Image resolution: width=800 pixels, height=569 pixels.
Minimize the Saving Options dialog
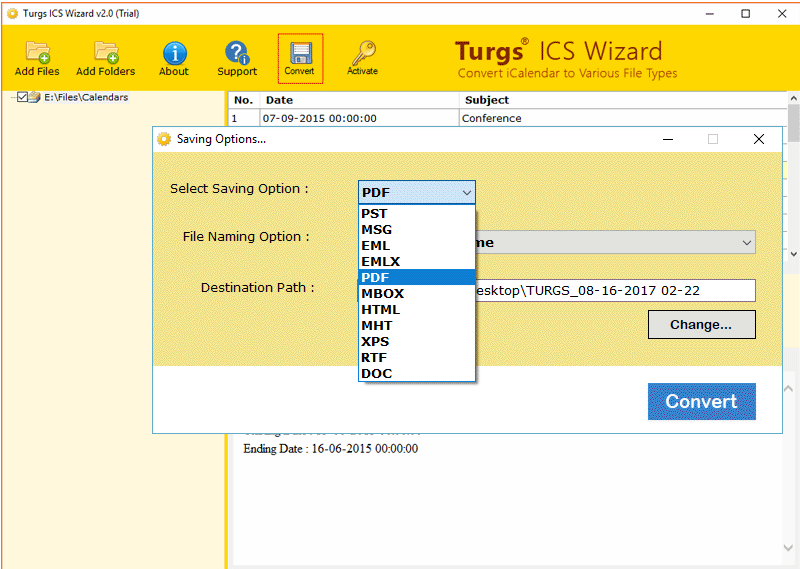[x=668, y=139]
